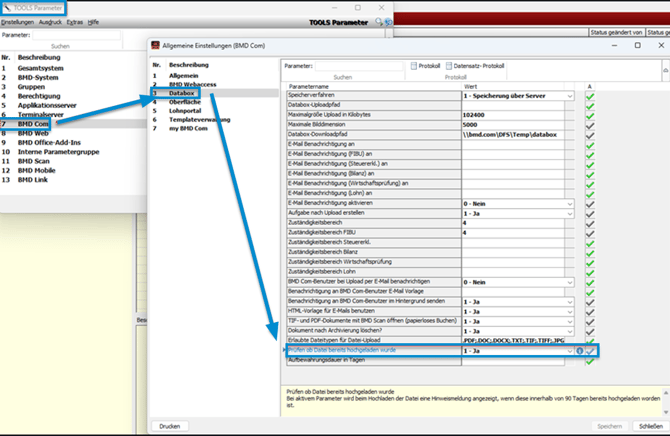The image size is (670, 436).
Task: Open the Hilfe menu
Action: (93, 22)
